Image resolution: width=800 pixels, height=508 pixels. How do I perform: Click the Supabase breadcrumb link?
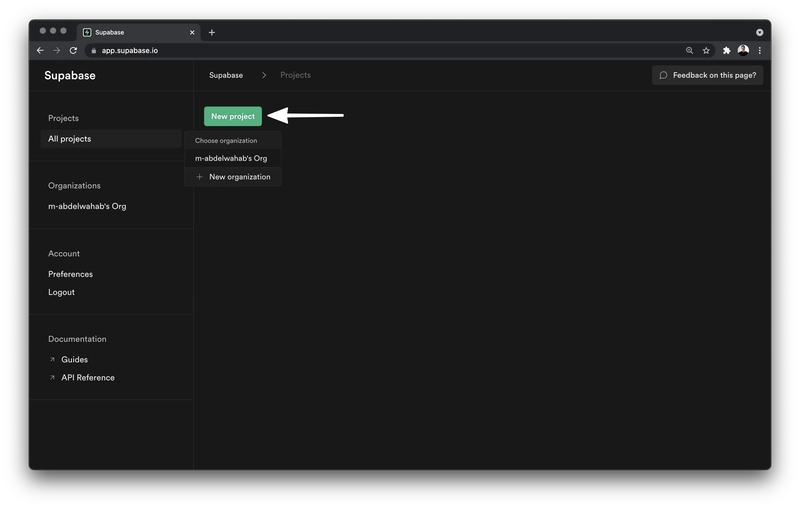point(226,75)
